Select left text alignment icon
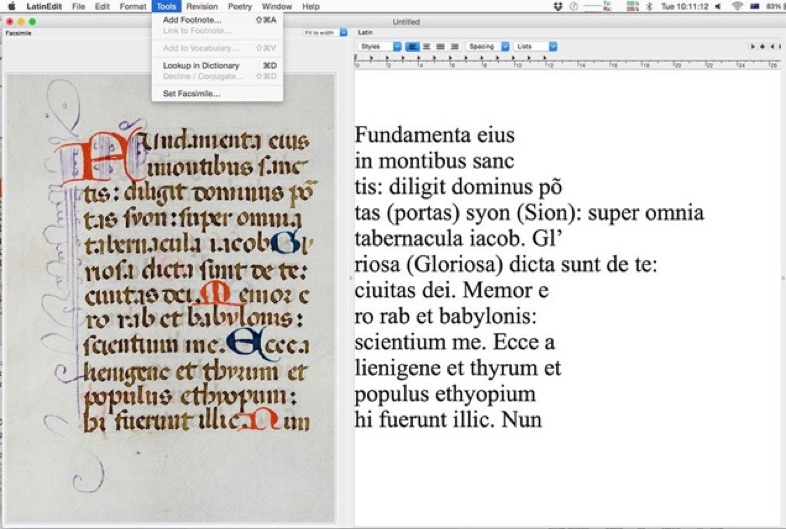 [x=413, y=47]
